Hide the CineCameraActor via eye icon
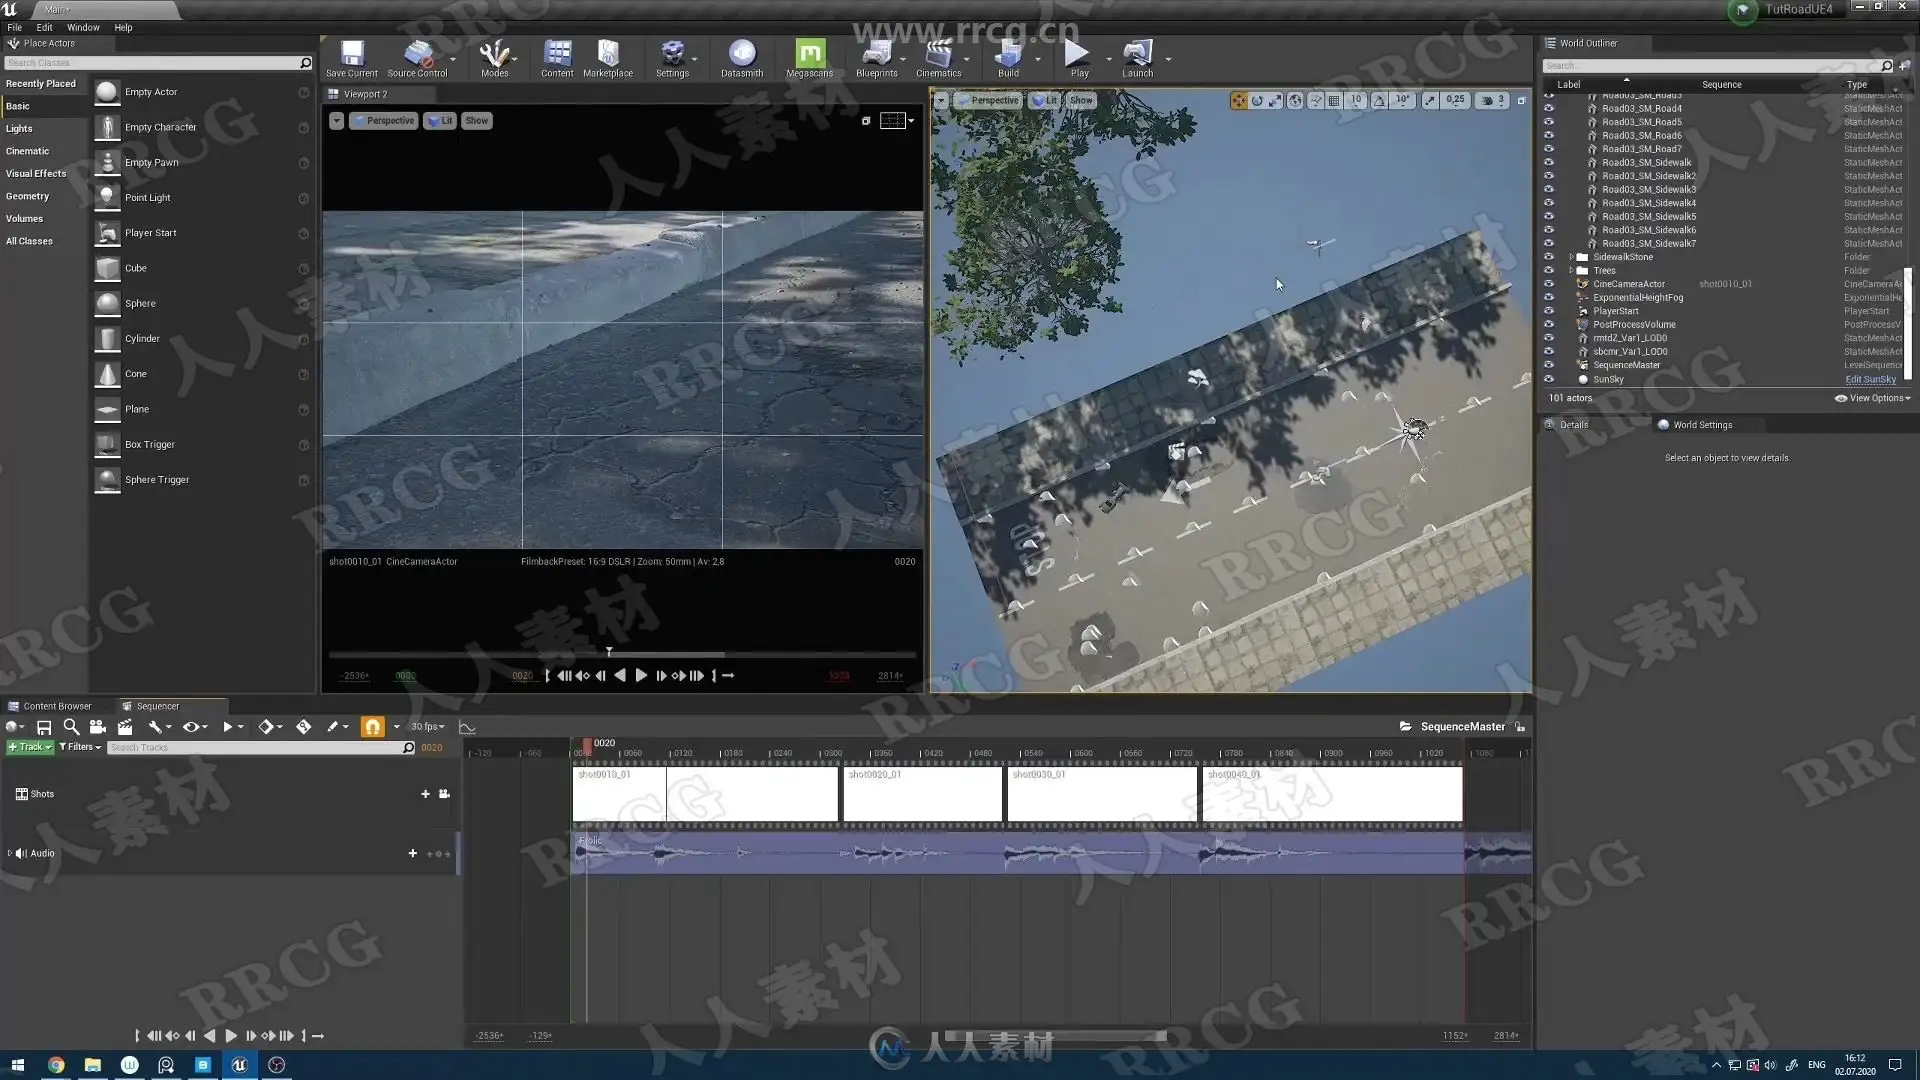Viewport: 1920px width, 1080px height. [x=1549, y=284]
